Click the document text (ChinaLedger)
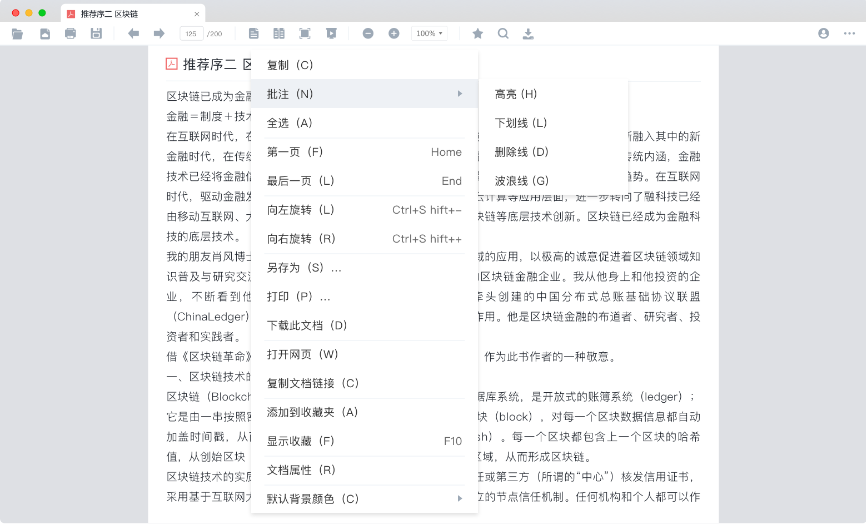The height and width of the screenshot is (525, 866). tap(210, 317)
